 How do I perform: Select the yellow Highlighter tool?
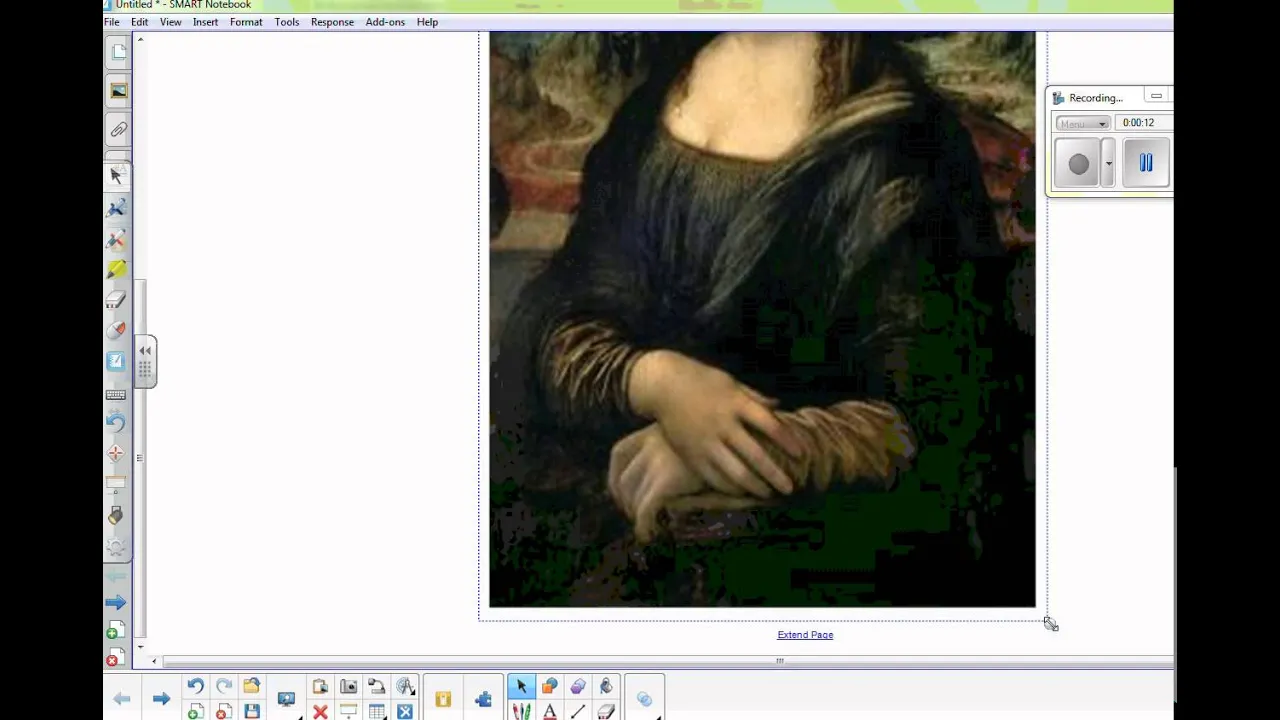(x=116, y=270)
